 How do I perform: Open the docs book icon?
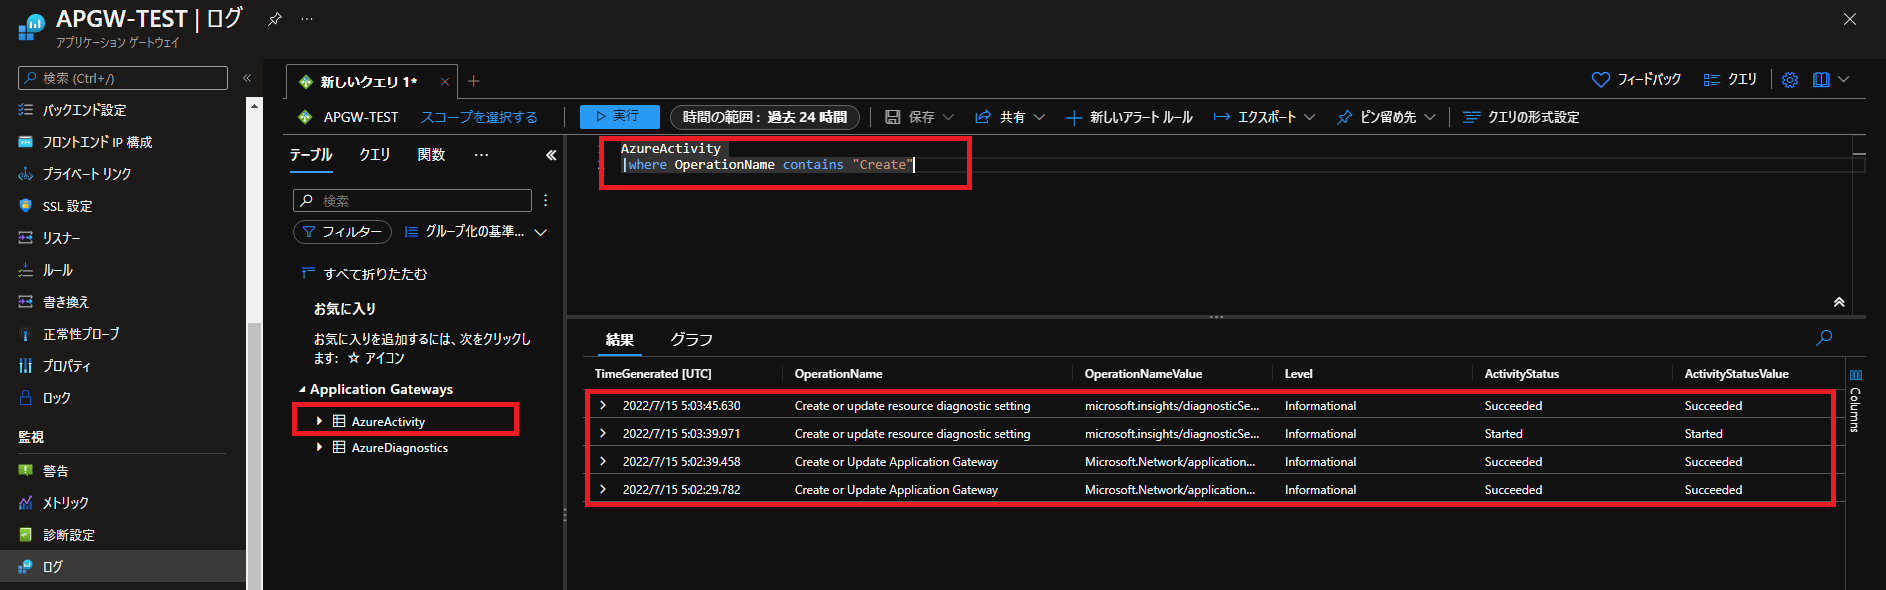point(1821,80)
